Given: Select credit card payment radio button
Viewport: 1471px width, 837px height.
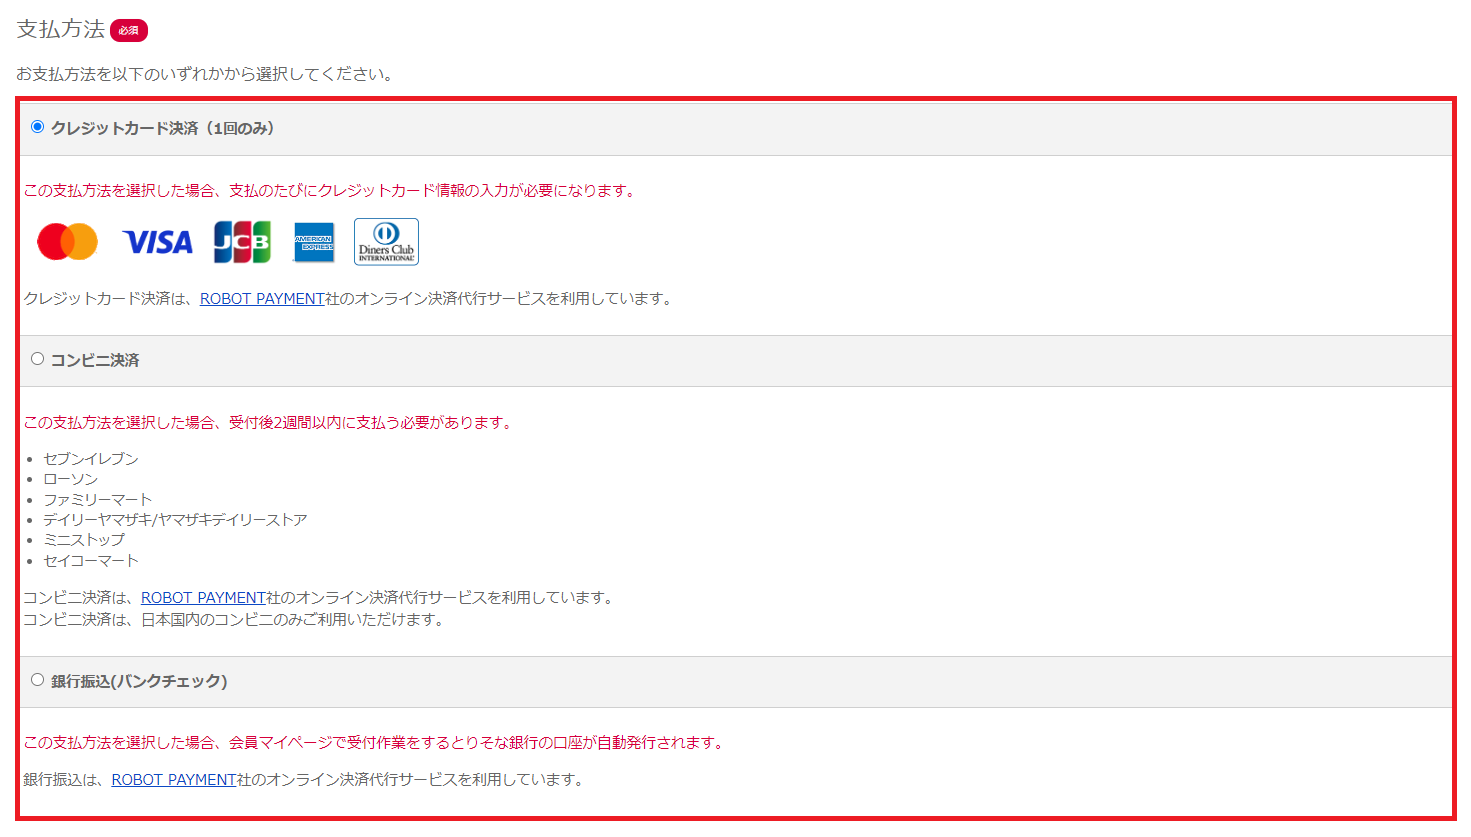Looking at the screenshot, I should 37,127.
